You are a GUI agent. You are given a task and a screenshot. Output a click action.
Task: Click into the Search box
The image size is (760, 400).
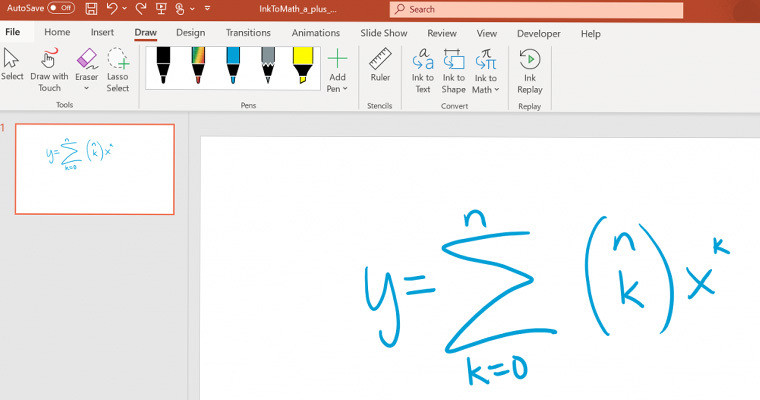tap(537, 10)
